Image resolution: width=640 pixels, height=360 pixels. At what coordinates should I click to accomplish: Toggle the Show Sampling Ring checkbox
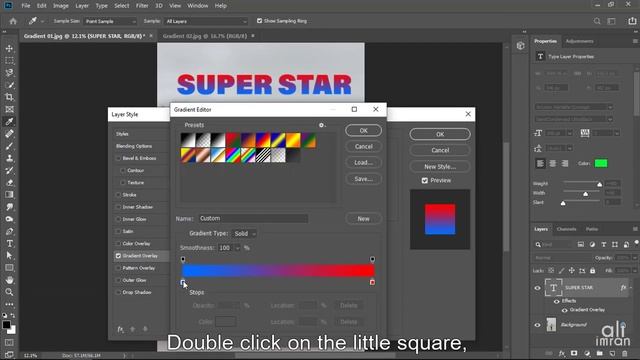coord(259,21)
